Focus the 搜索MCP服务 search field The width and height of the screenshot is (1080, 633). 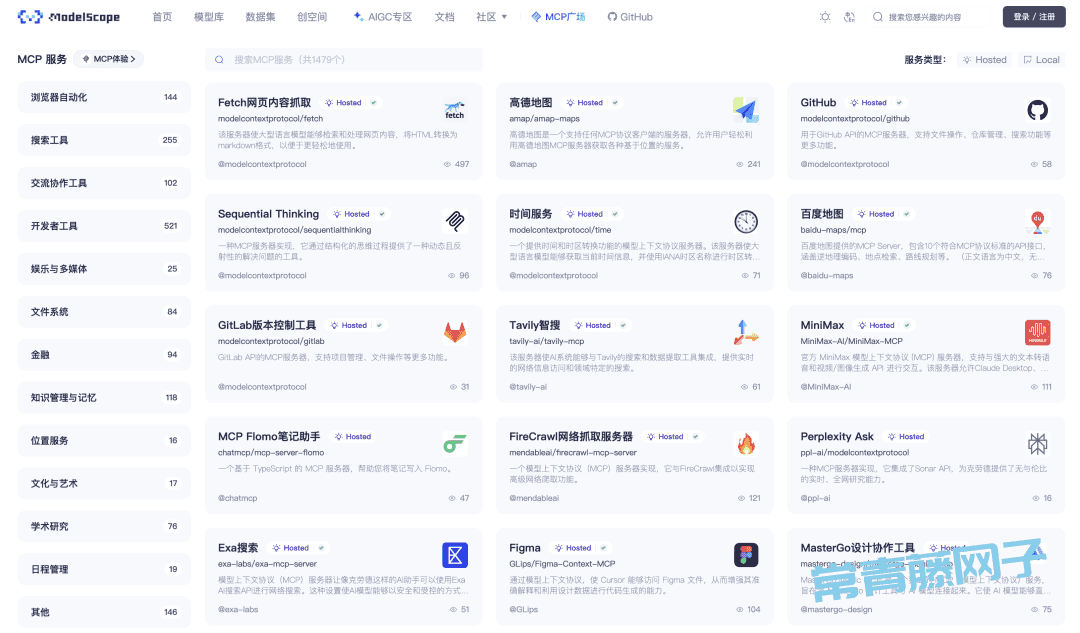click(x=343, y=60)
